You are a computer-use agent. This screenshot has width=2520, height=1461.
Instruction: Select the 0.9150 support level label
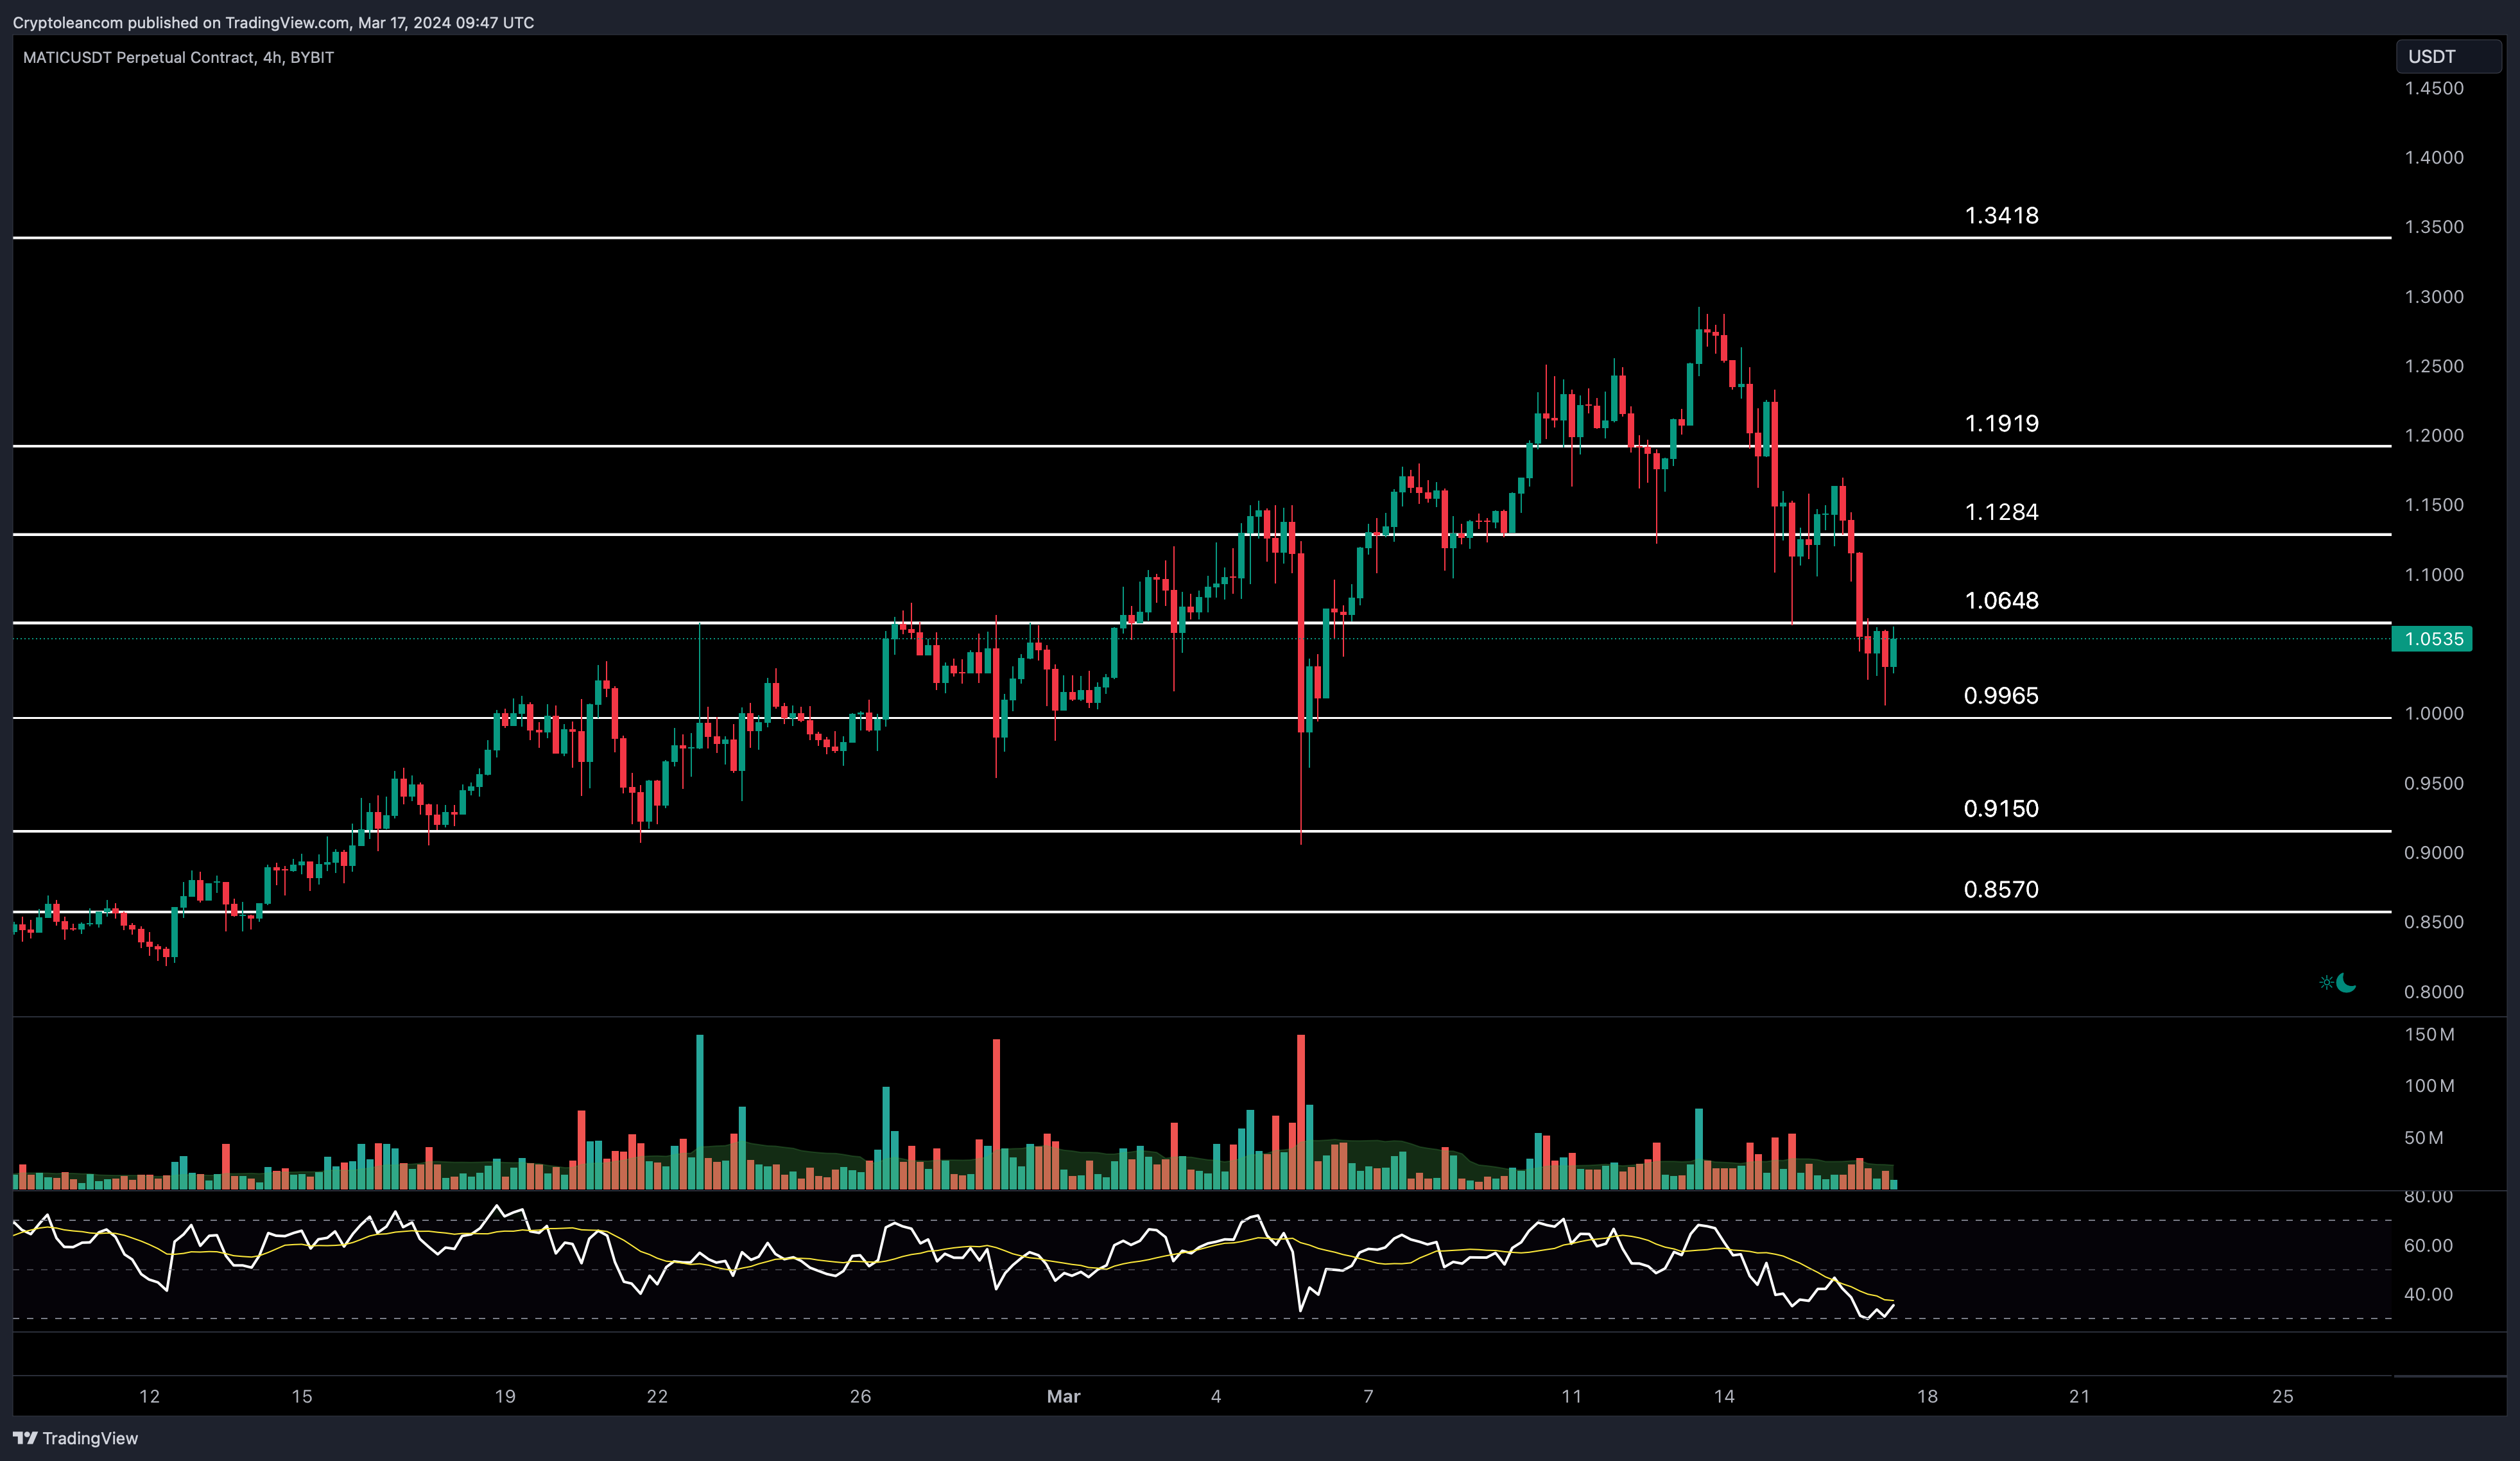(2001, 808)
